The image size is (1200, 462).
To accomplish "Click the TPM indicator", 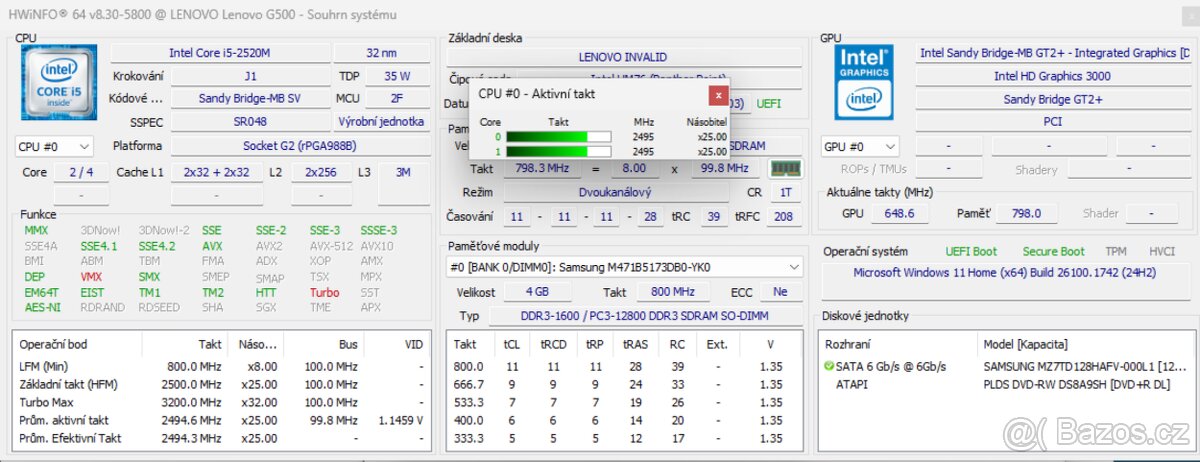I will click(1116, 252).
